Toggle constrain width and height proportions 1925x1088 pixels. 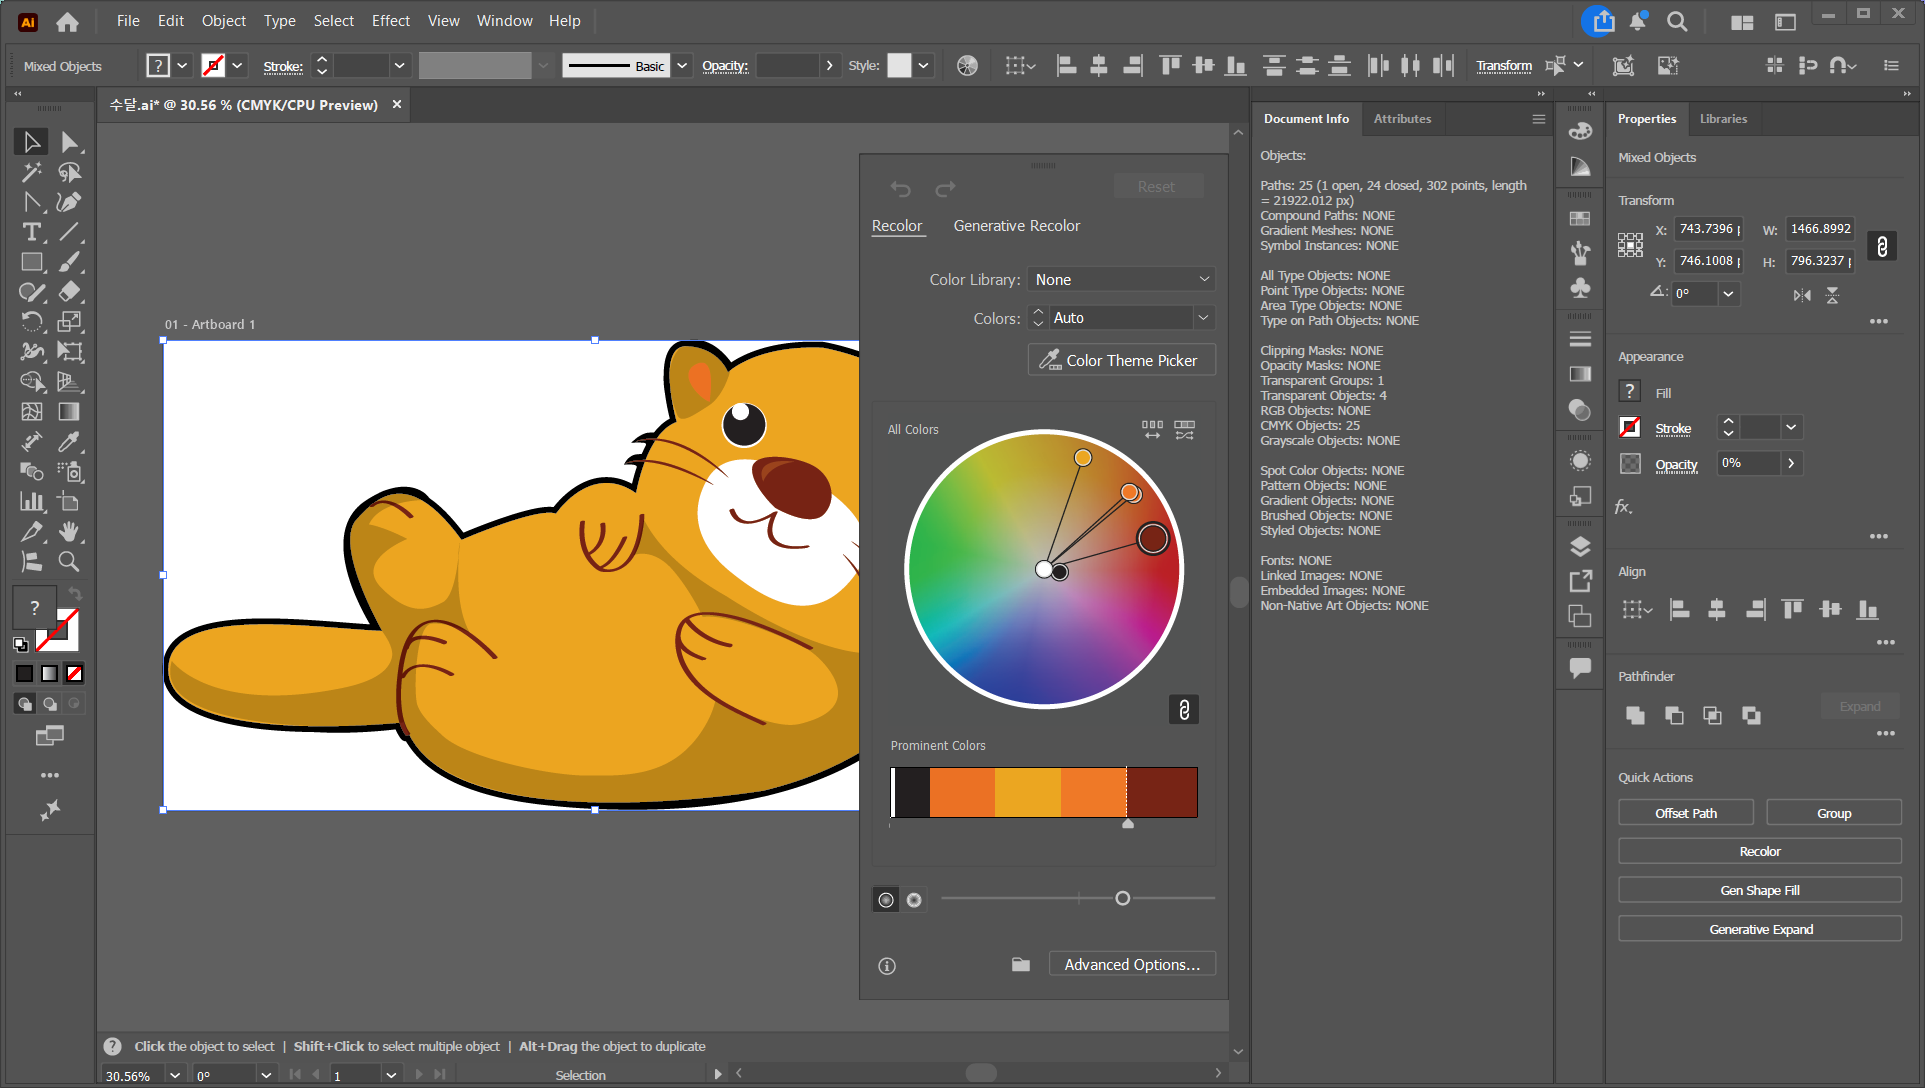[x=1882, y=246]
